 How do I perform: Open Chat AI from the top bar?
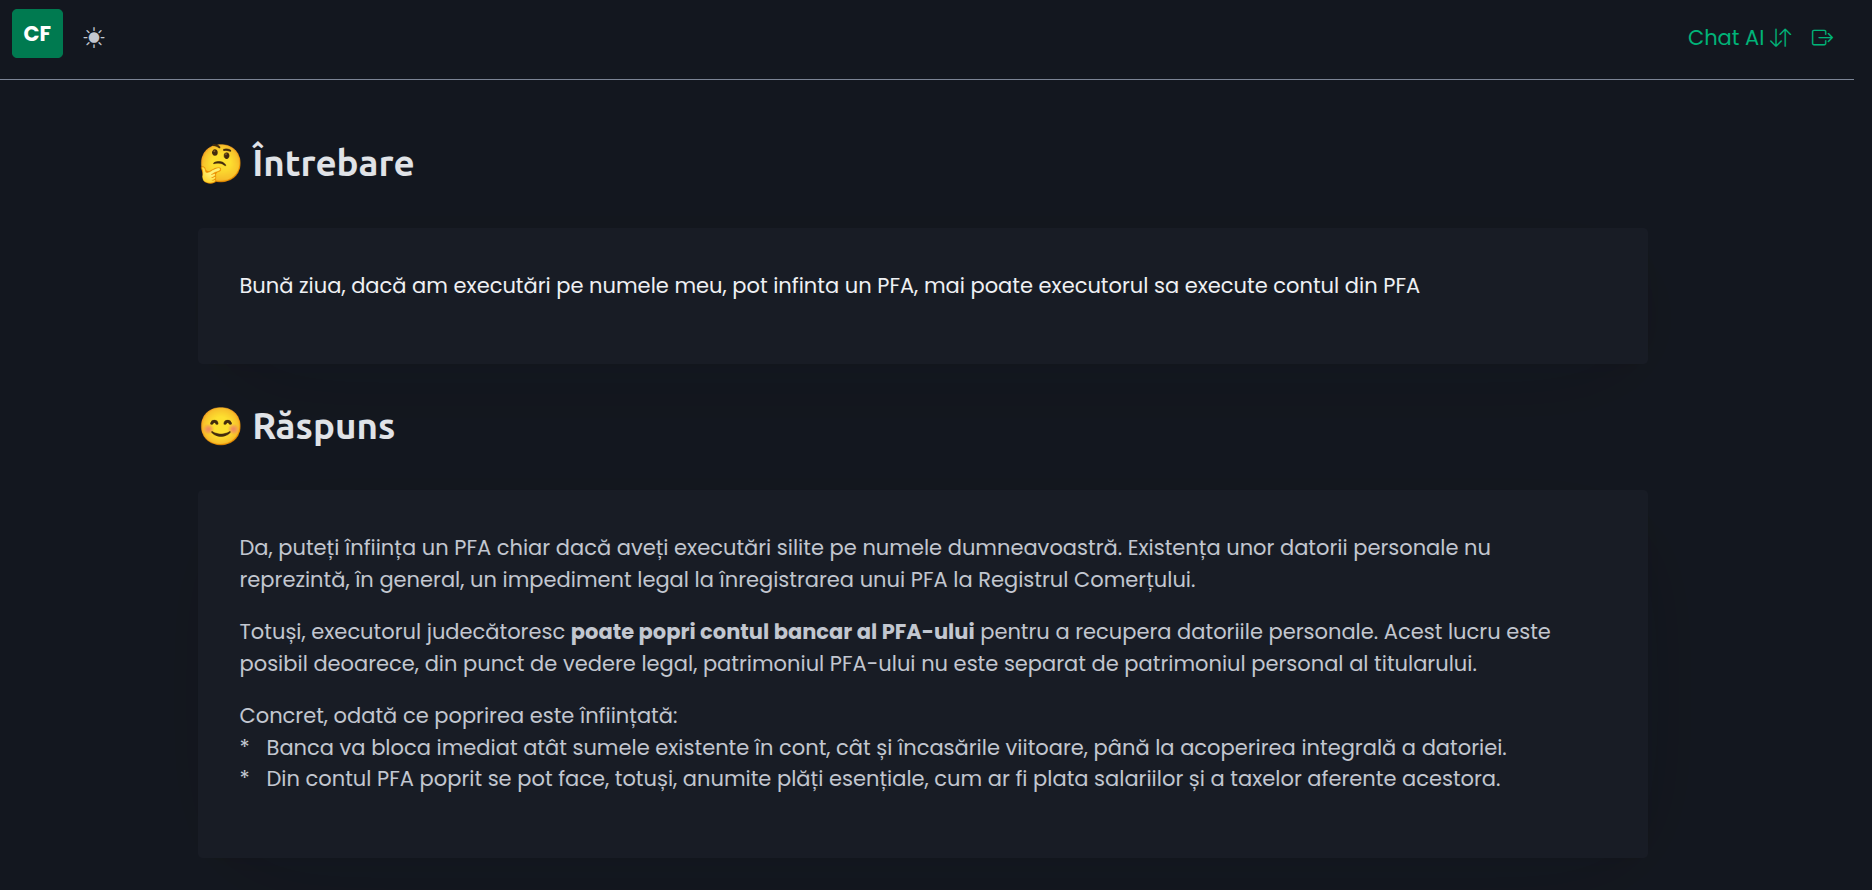[x=1727, y=37]
